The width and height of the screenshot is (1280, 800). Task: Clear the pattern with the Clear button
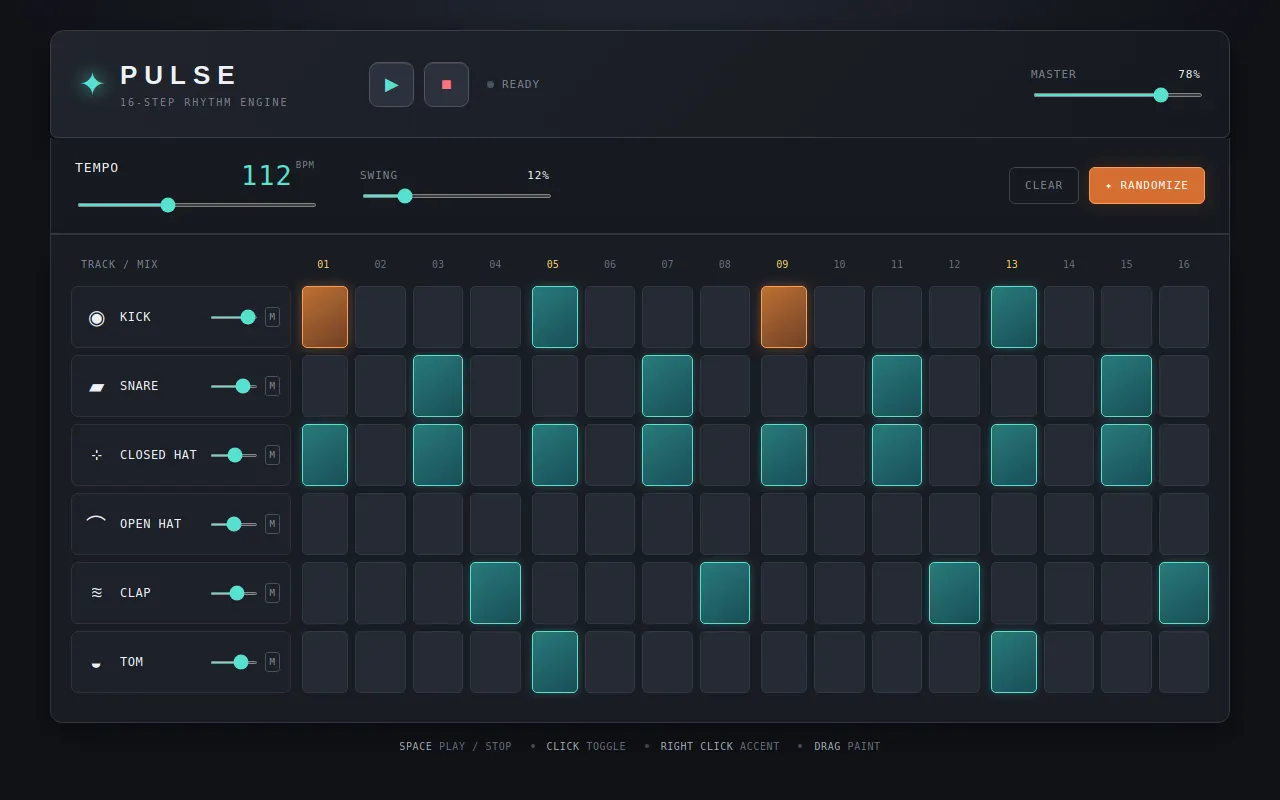click(1044, 185)
